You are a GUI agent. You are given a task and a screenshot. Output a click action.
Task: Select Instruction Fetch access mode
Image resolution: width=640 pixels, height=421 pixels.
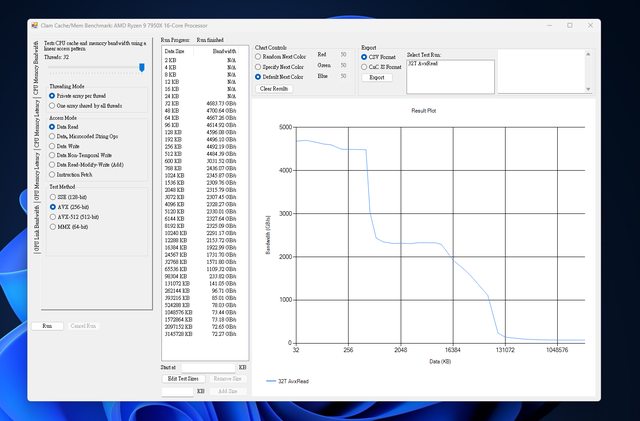click(52, 174)
